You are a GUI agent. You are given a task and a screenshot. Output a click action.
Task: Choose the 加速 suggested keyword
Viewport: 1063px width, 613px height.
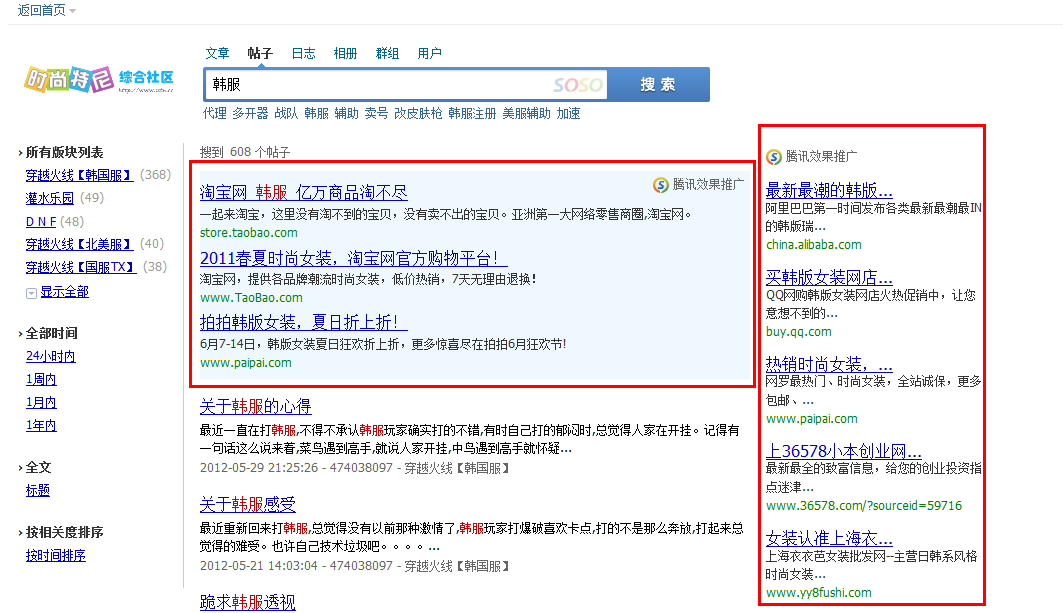click(x=569, y=113)
